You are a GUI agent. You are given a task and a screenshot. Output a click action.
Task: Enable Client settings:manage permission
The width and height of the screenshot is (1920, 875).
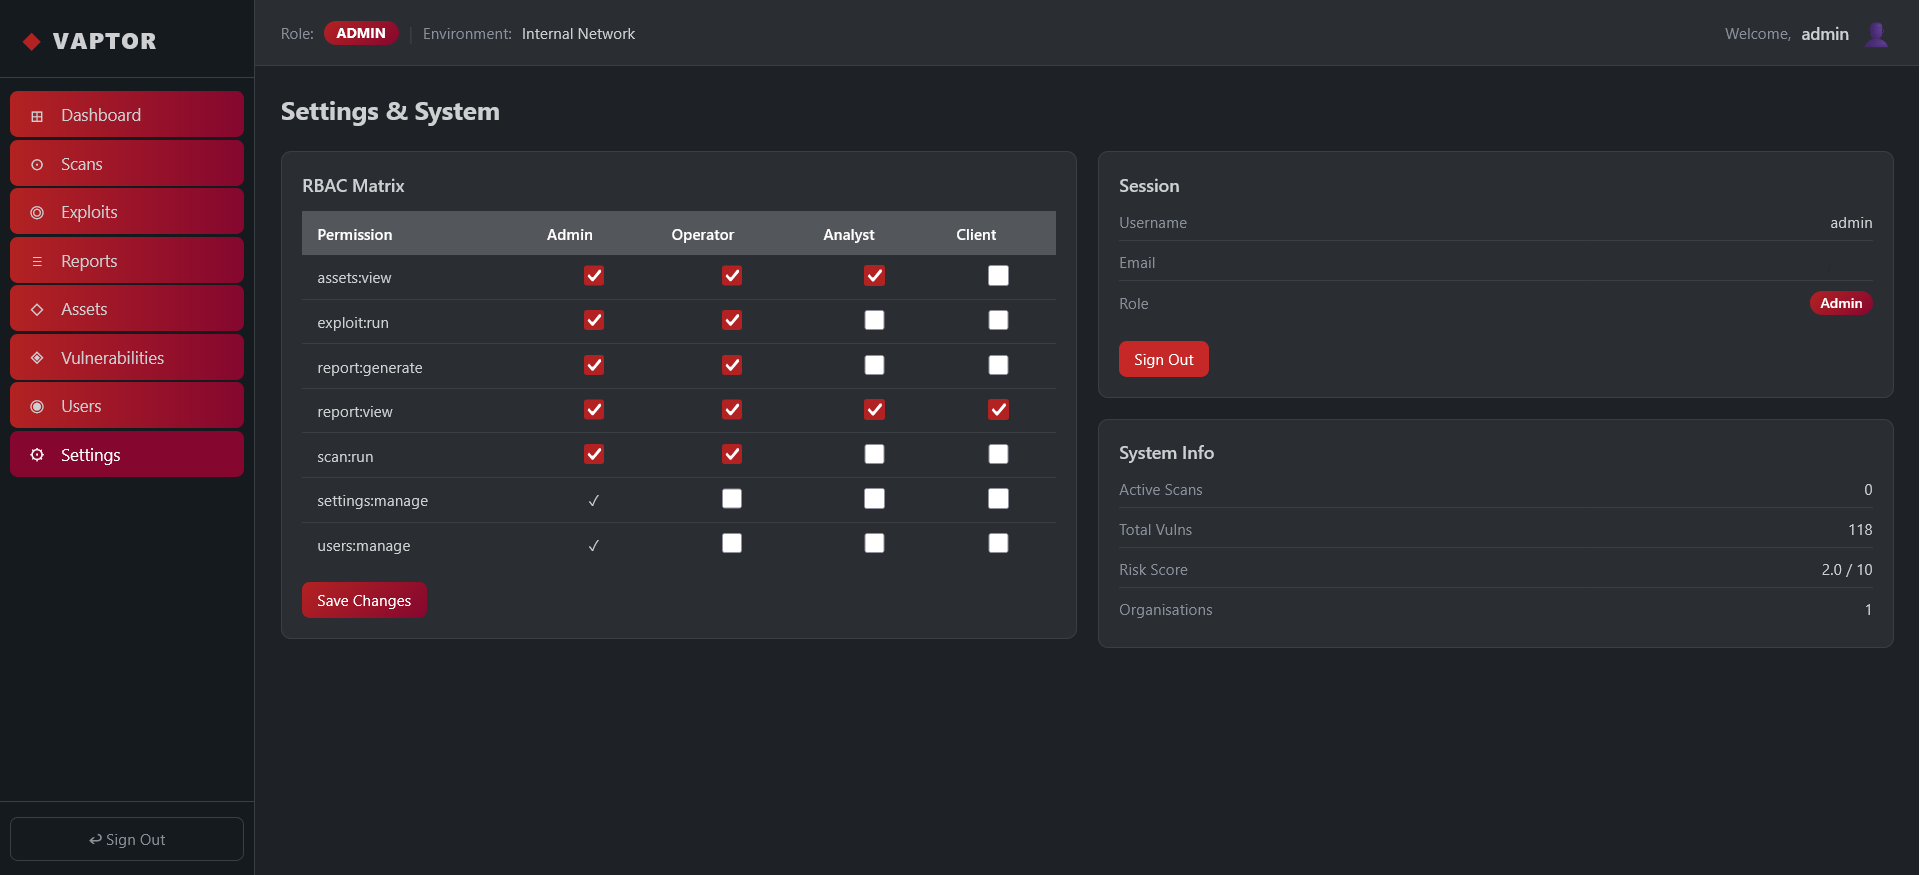point(998,498)
